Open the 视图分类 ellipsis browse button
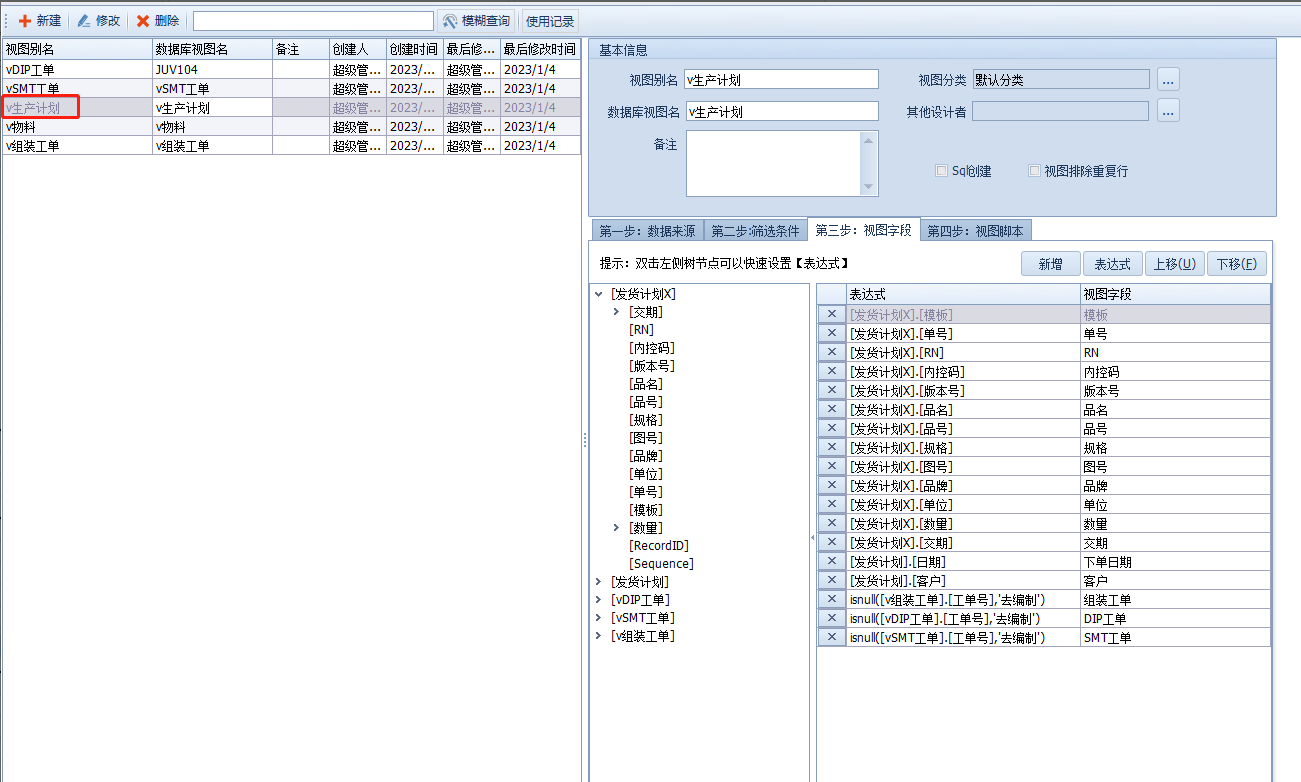Image resolution: width=1301 pixels, height=782 pixels. click(x=1168, y=79)
